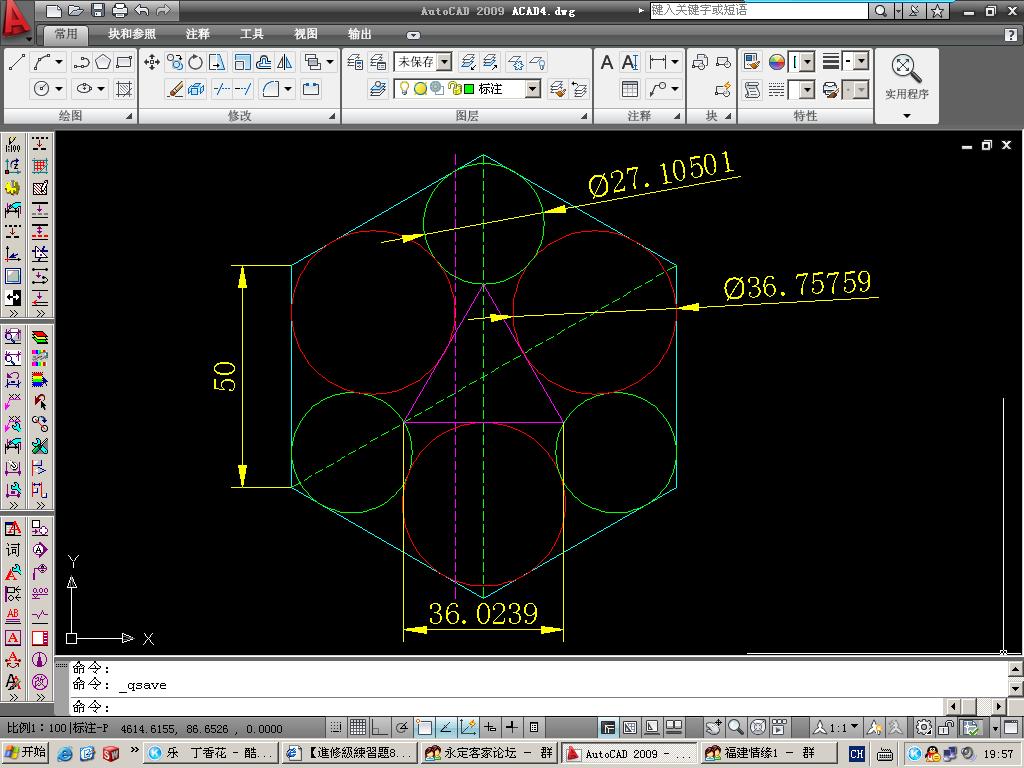Viewport: 1024px width, 768px height.
Task: Expand the linear dimension dropdown arrow
Action: point(675,62)
